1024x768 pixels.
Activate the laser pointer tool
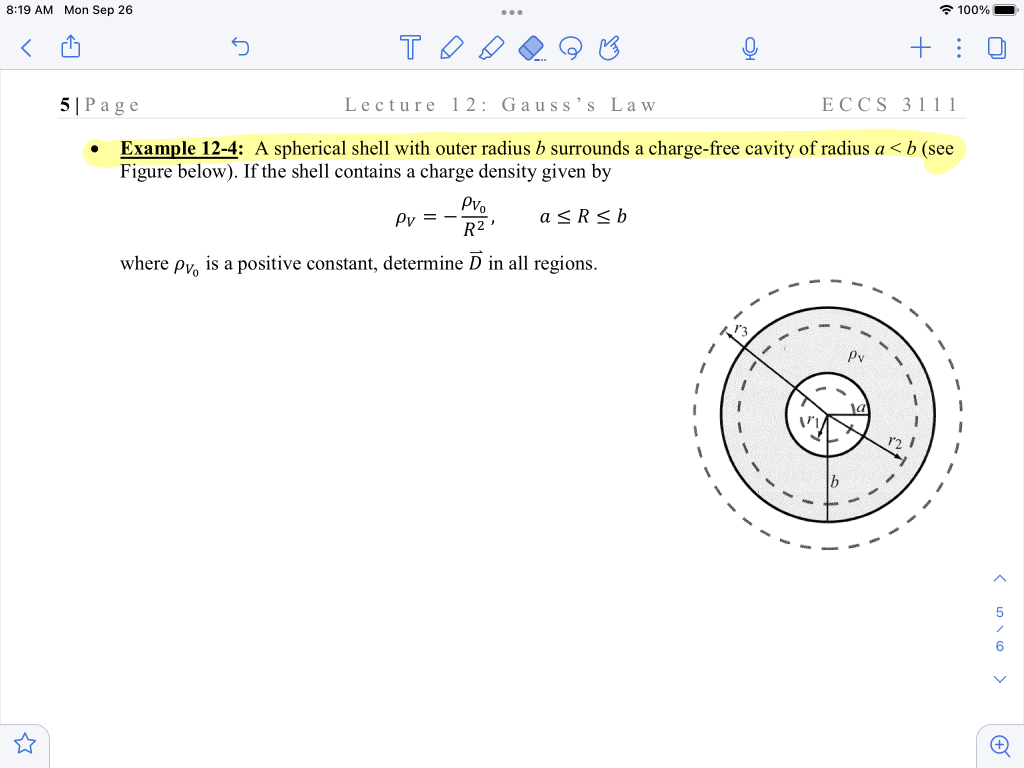tap(610, 47)
